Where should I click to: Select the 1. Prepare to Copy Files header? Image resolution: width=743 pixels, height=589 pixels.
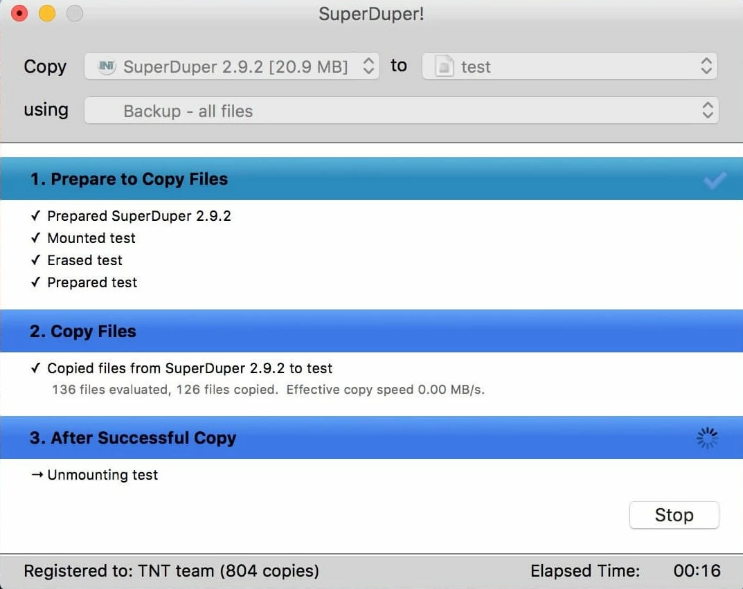click(x=372, y=179)
